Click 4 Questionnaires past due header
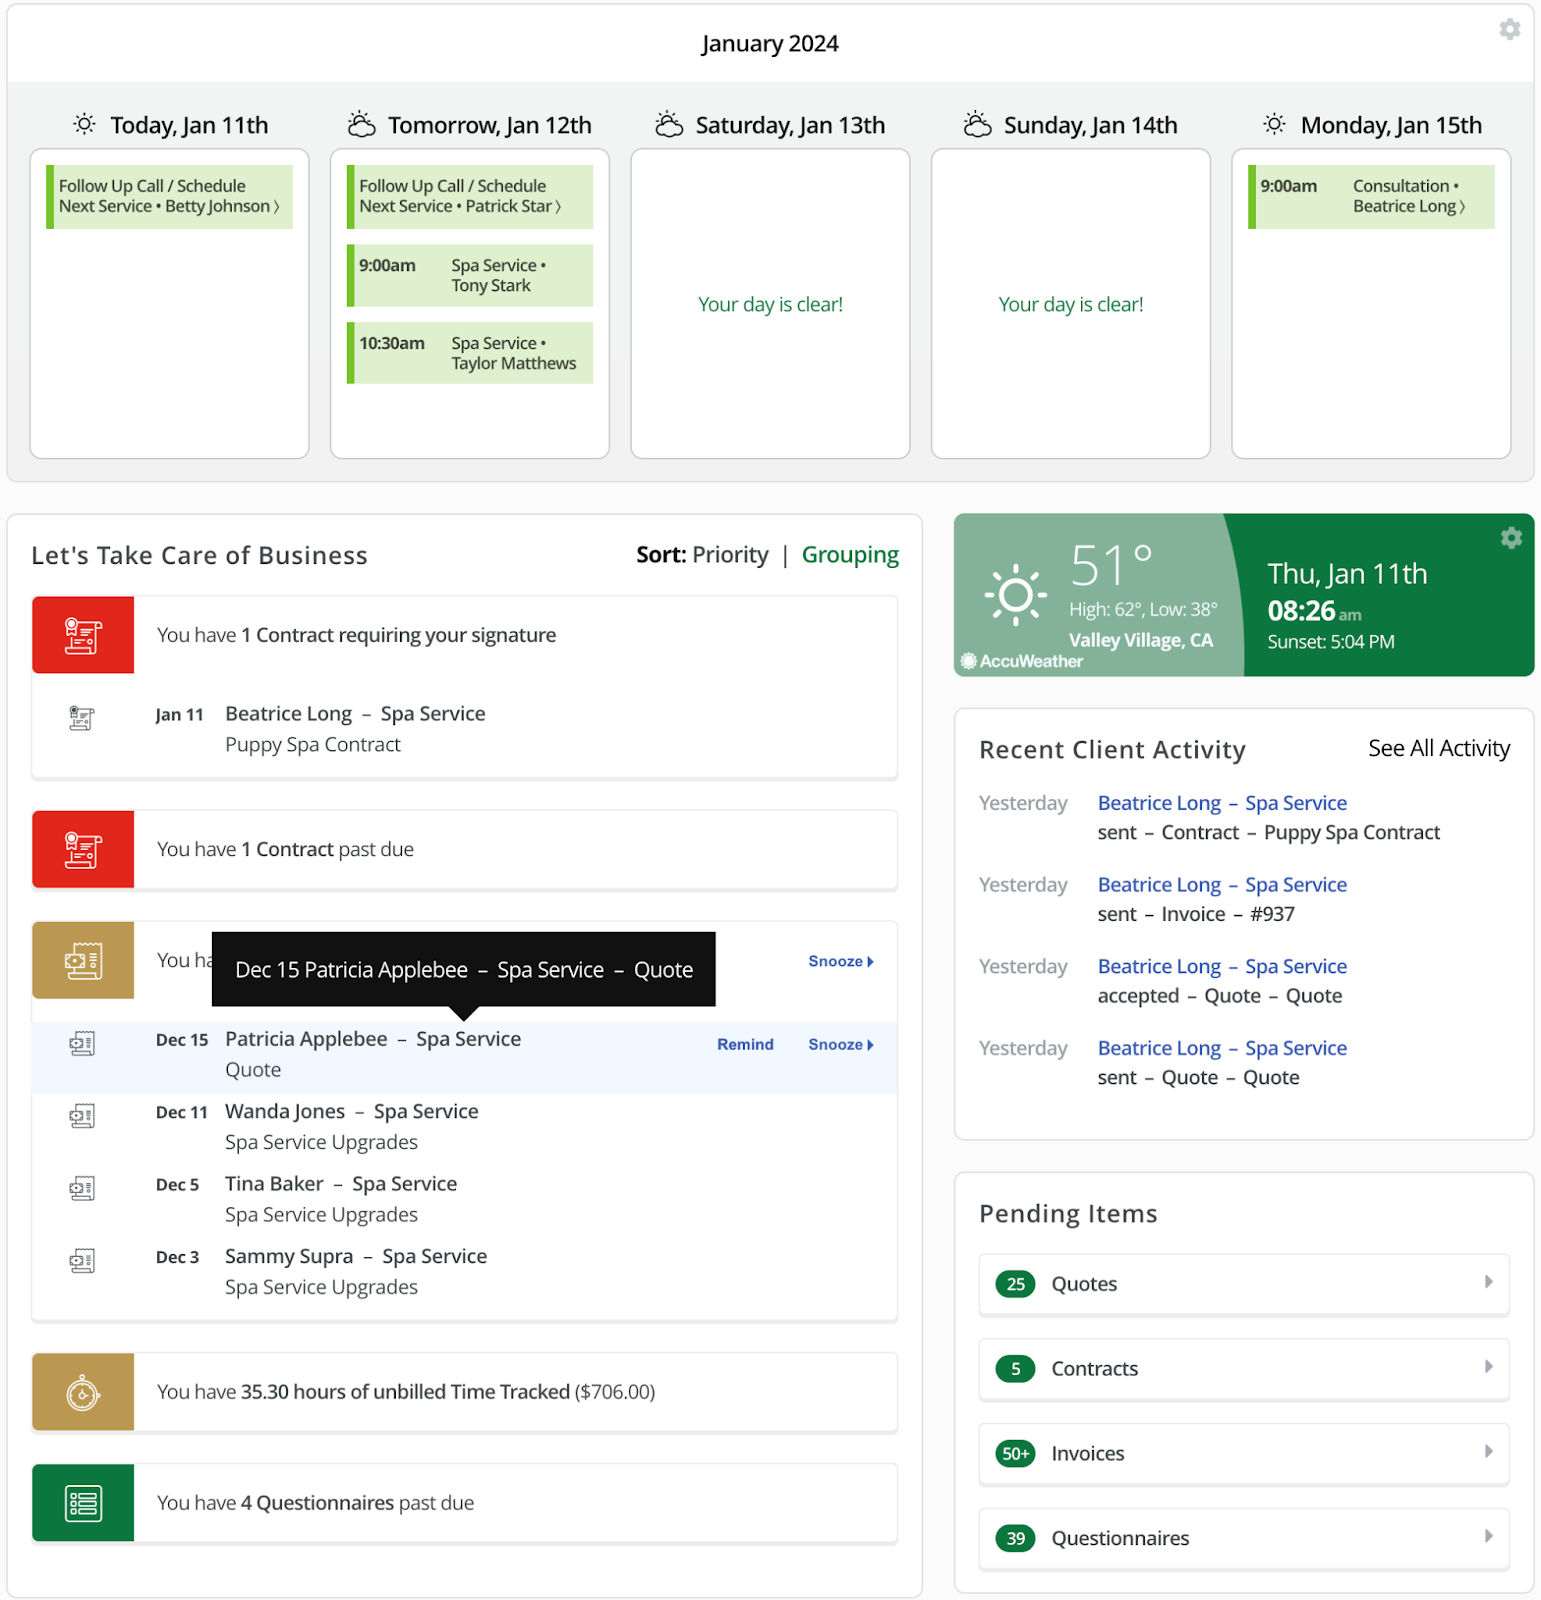This screenshot has height=1600, width=1541. [465, 1503]
